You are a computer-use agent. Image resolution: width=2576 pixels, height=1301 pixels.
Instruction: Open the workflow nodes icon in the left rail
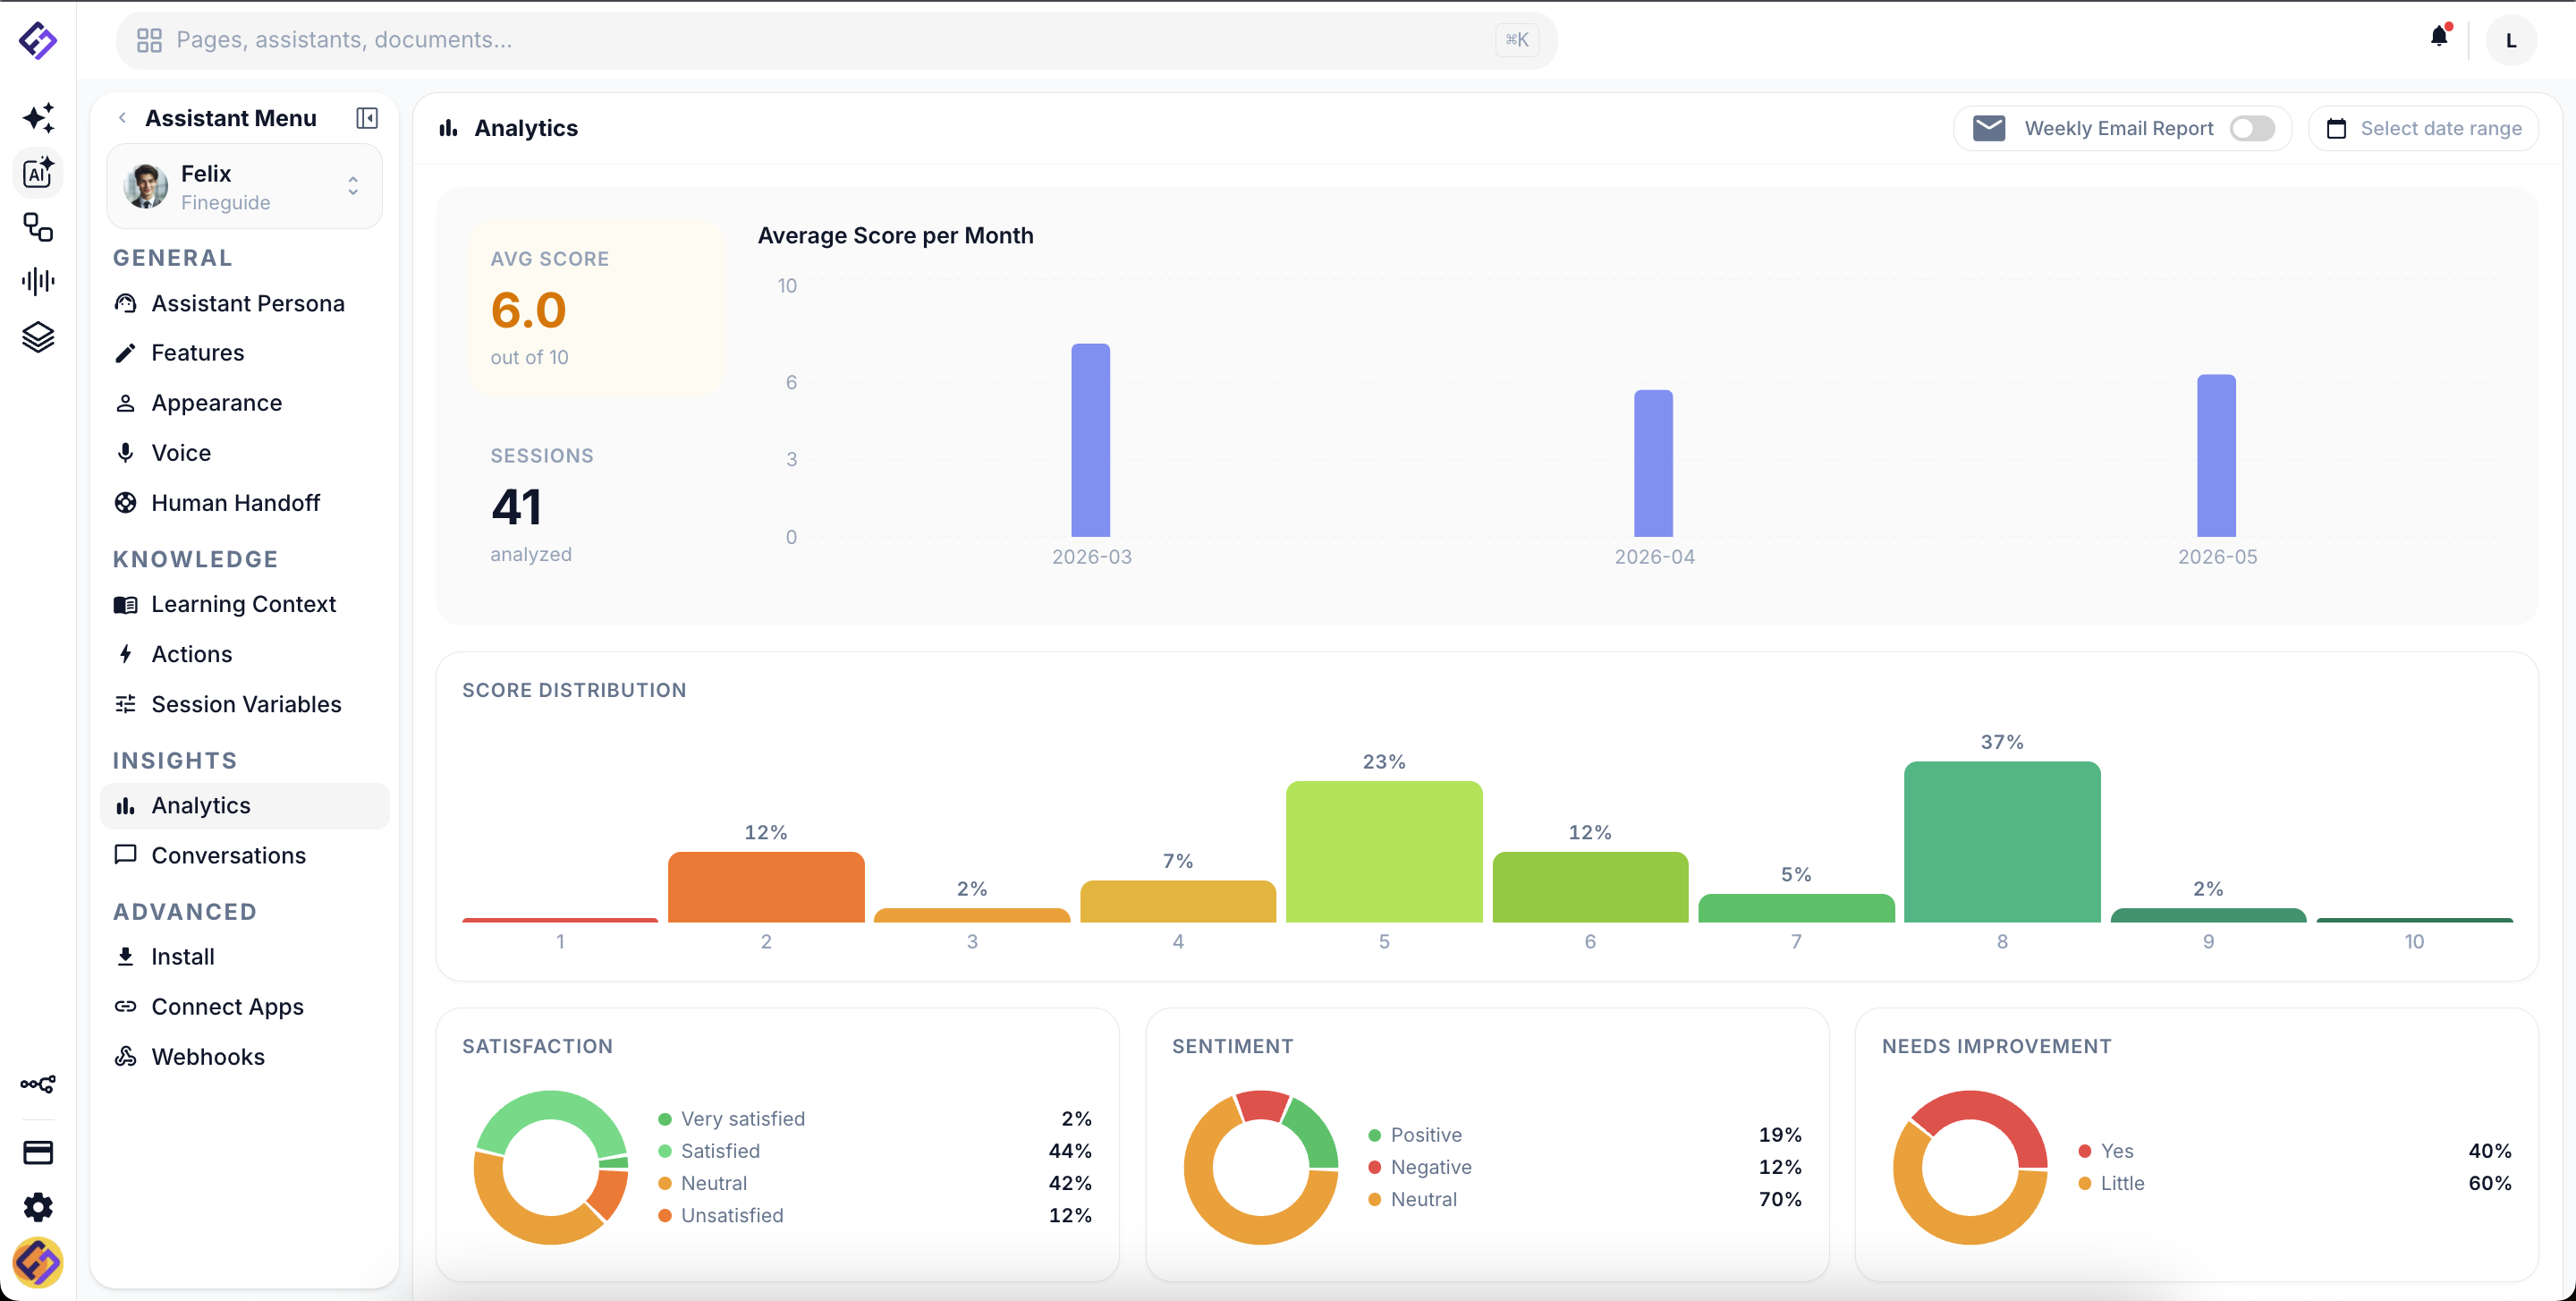click(38, 227)
